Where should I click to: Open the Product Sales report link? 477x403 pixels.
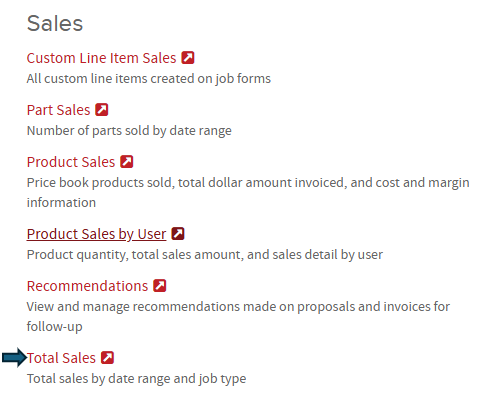coord(71,162)
